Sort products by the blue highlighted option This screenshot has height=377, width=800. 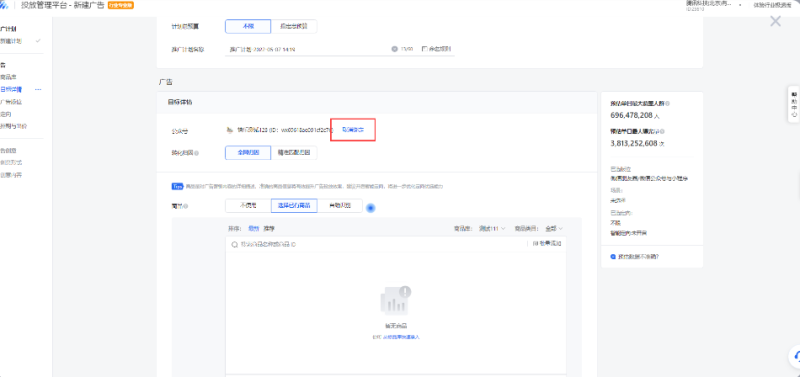(x=254, y=229)
